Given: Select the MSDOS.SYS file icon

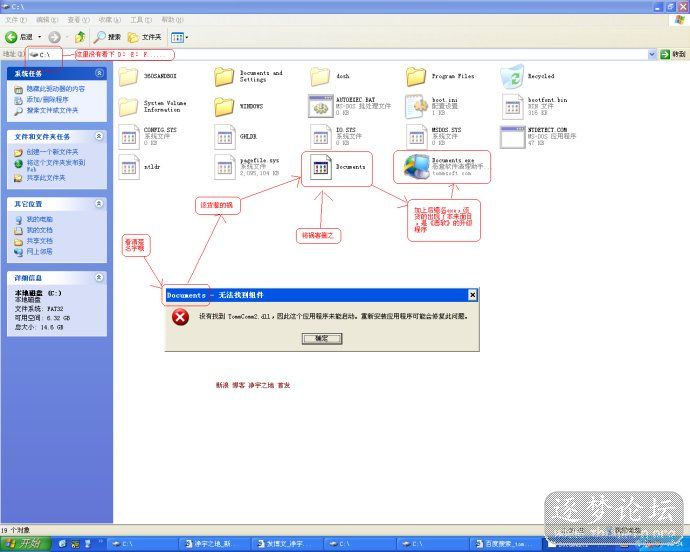Looking at the screenshot, I should (416, 136).
